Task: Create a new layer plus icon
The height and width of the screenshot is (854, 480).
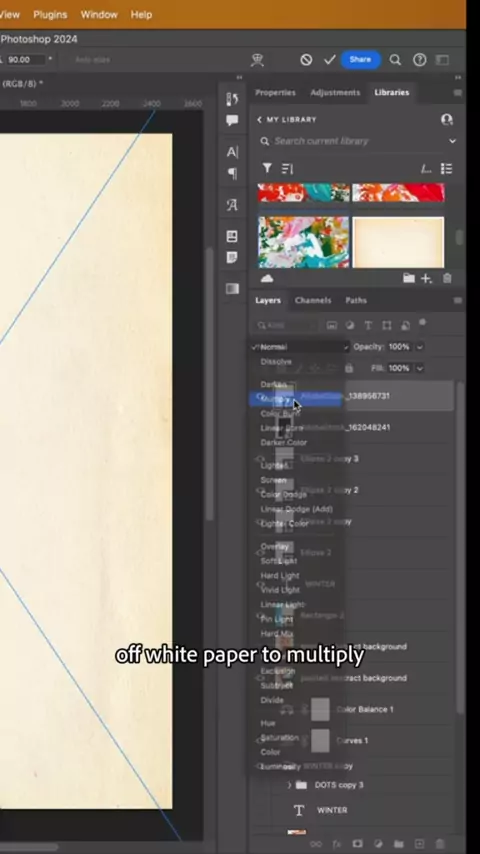Action: 420,844
